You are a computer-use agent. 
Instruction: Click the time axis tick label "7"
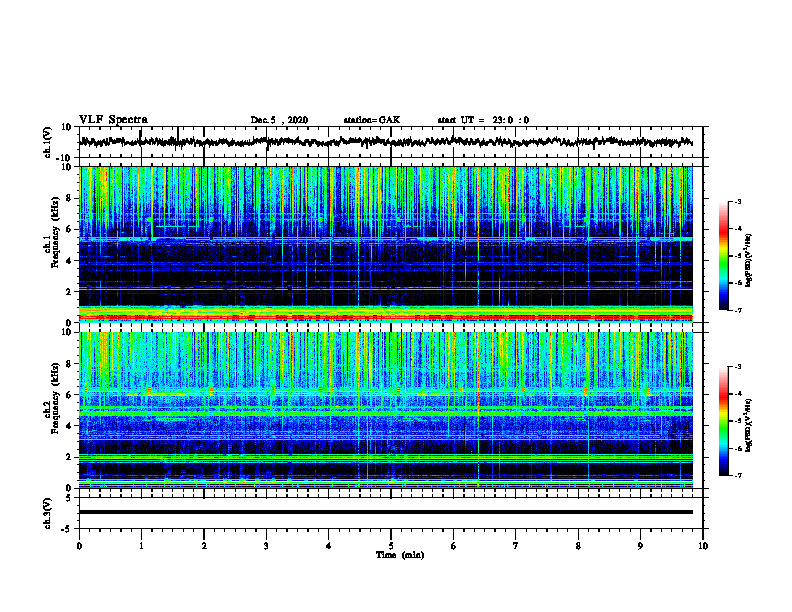(x=516, y=546)
